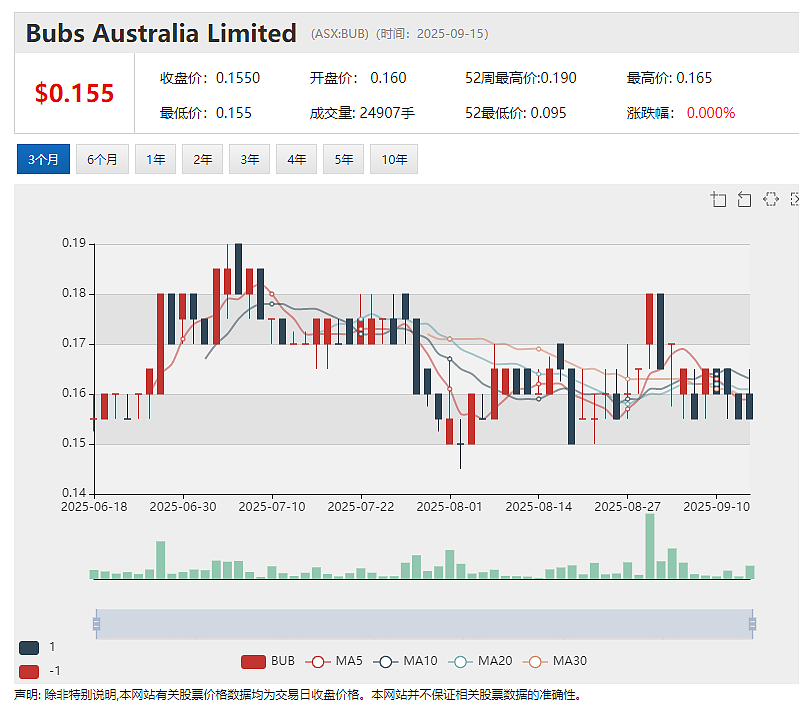Select the 3个月 time range tab

[43, 159]
